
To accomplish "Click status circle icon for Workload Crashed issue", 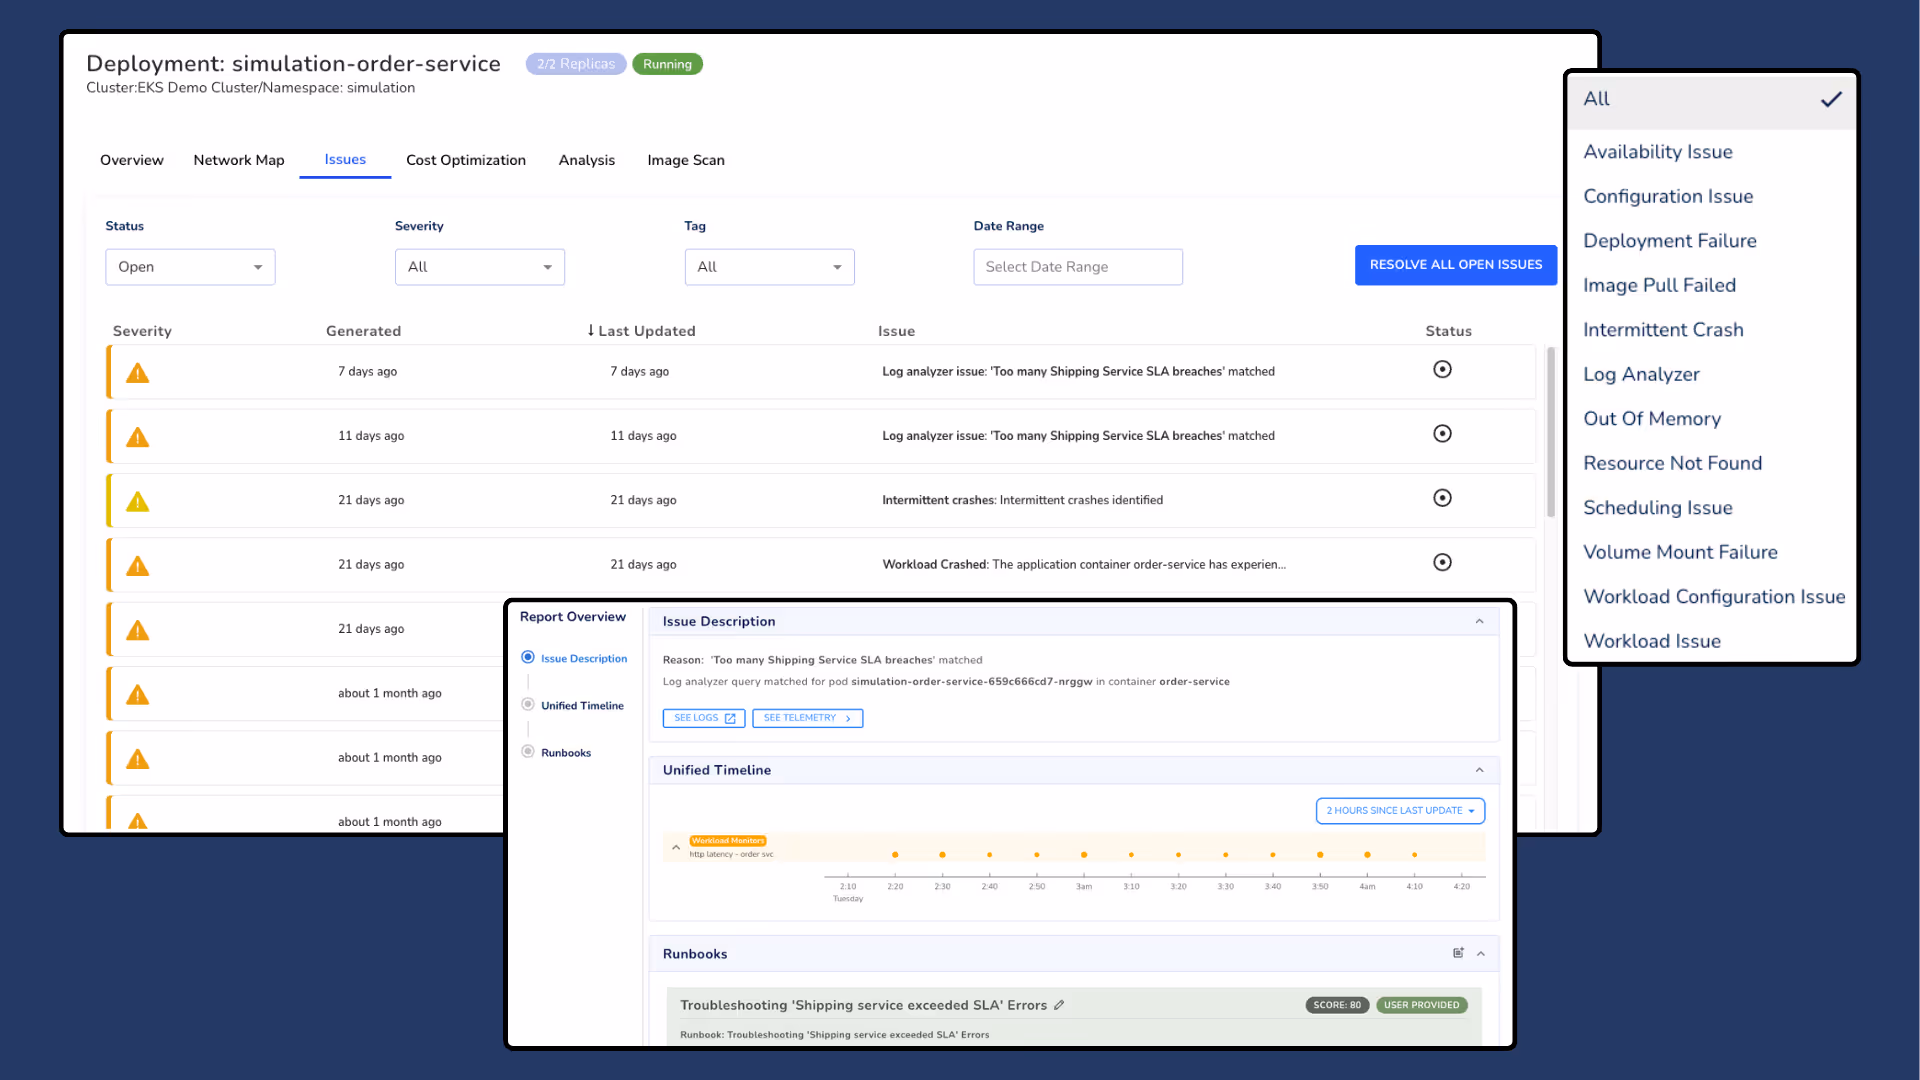I will (x=1442, y=562).
